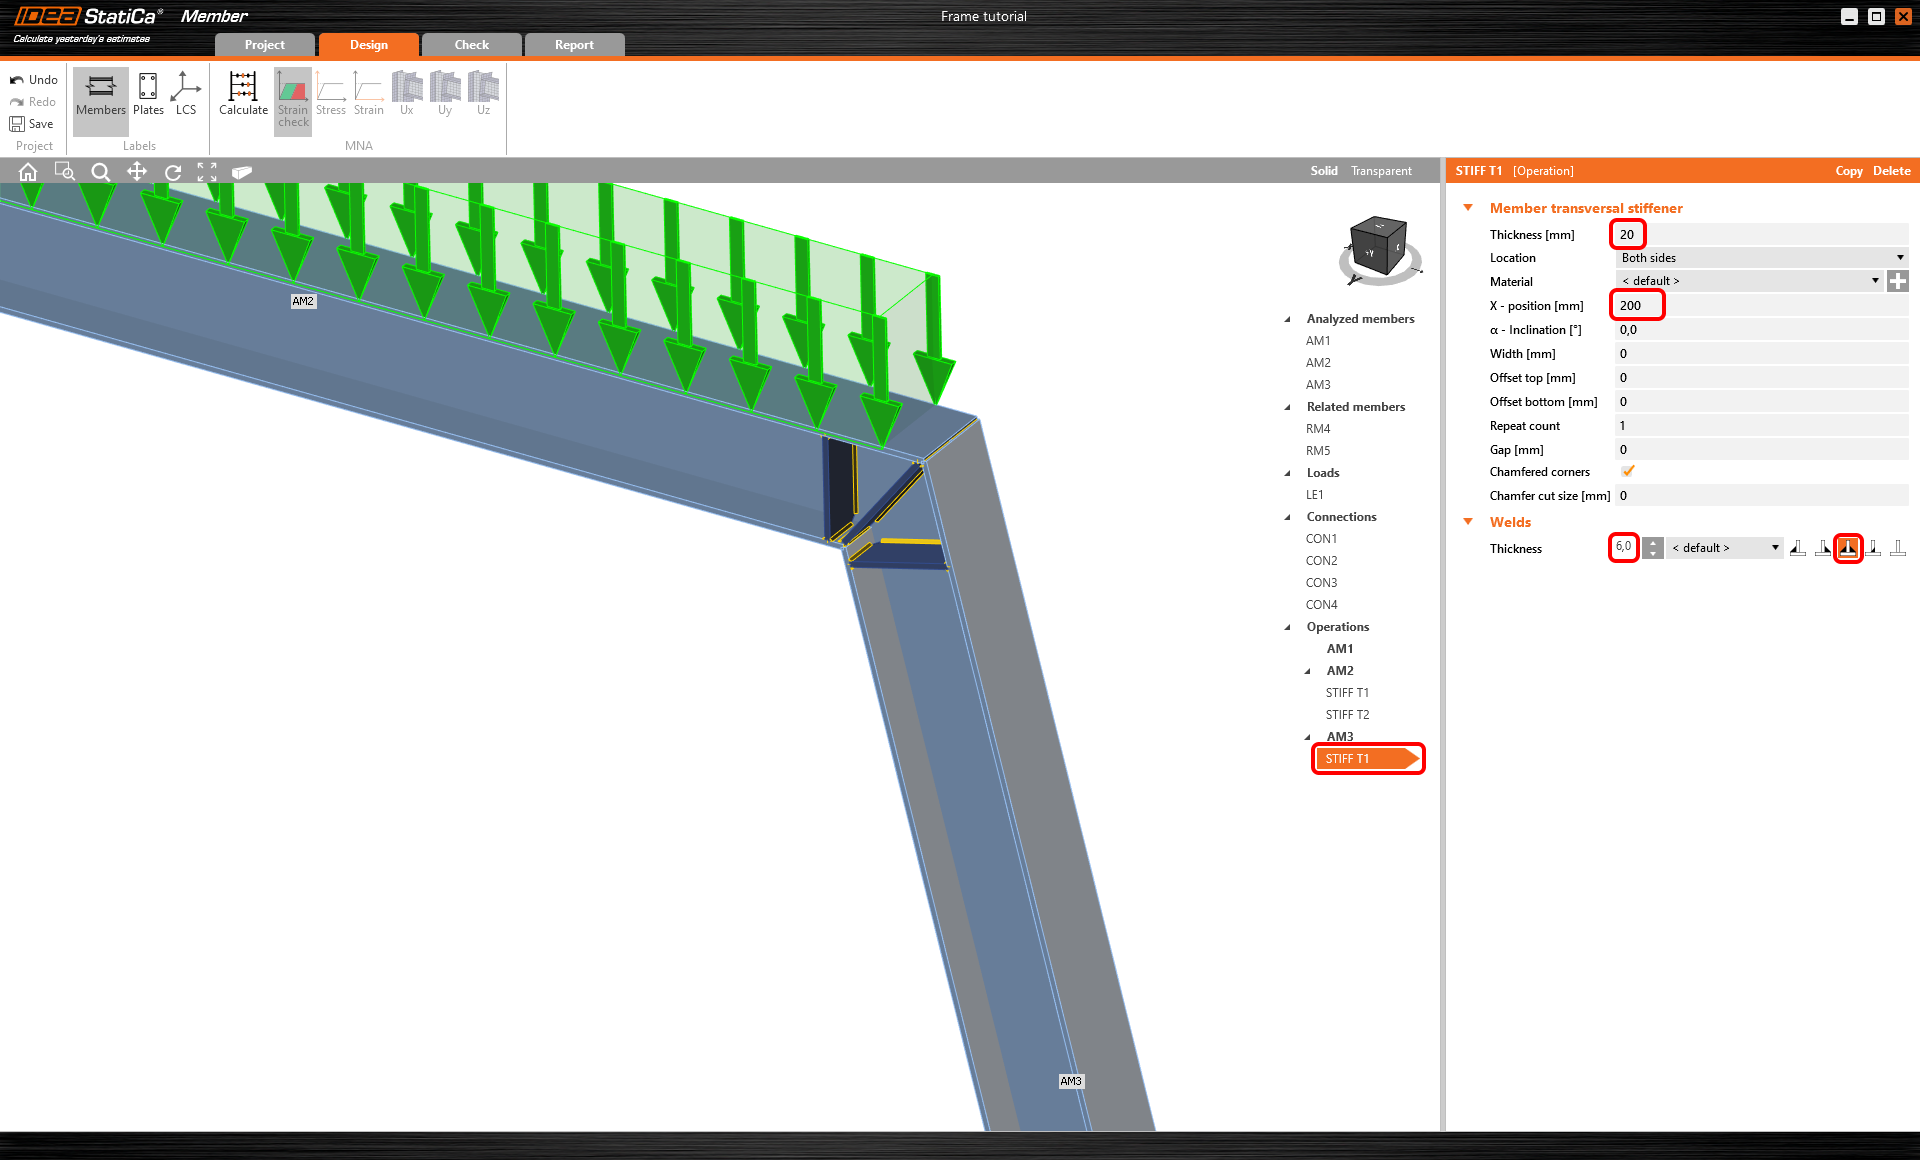Uncheck Chamfered corners checkbox
The height and width of the screenshot is (1160, 1920).
pos(1628,471)
